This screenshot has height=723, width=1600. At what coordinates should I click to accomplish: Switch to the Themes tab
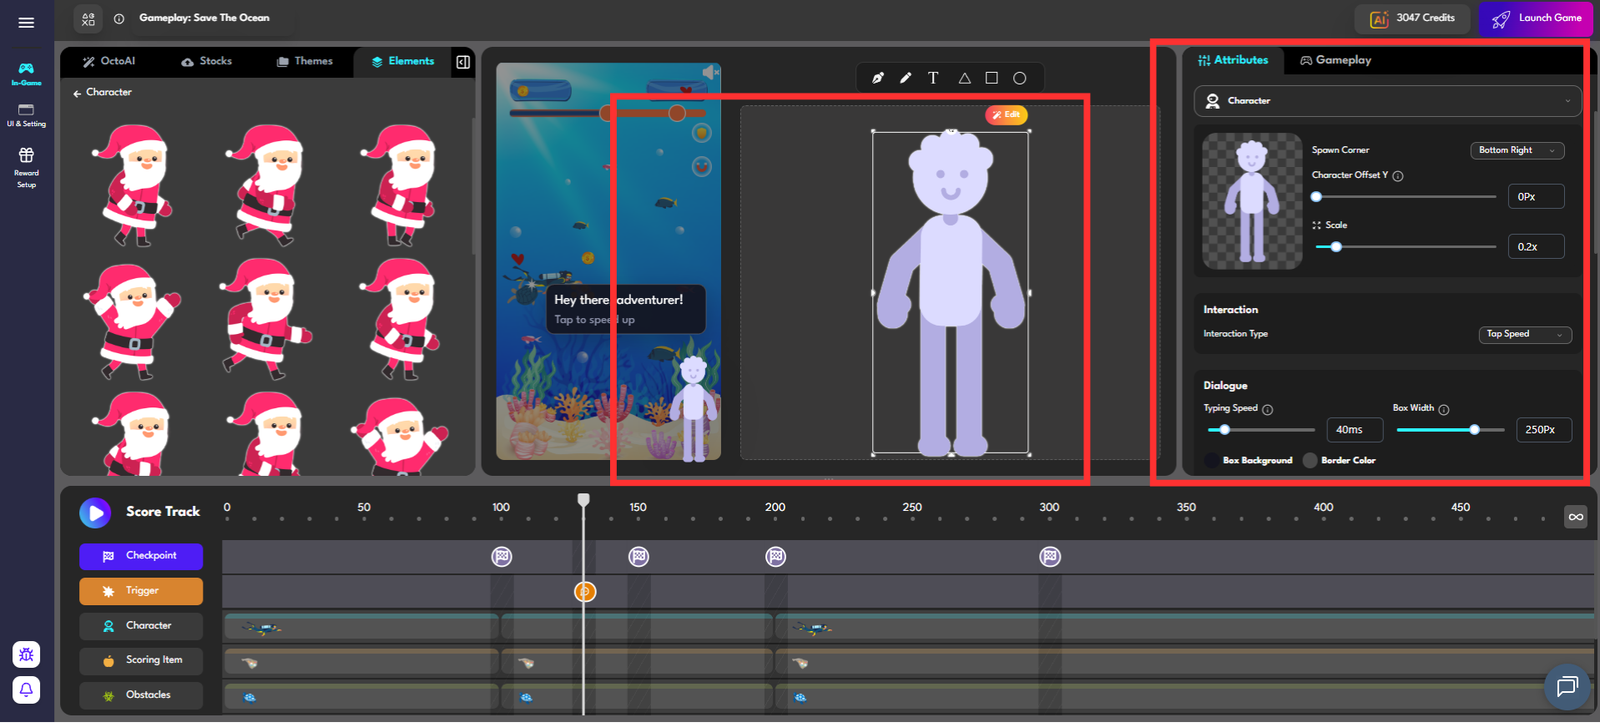coord(305,61)
